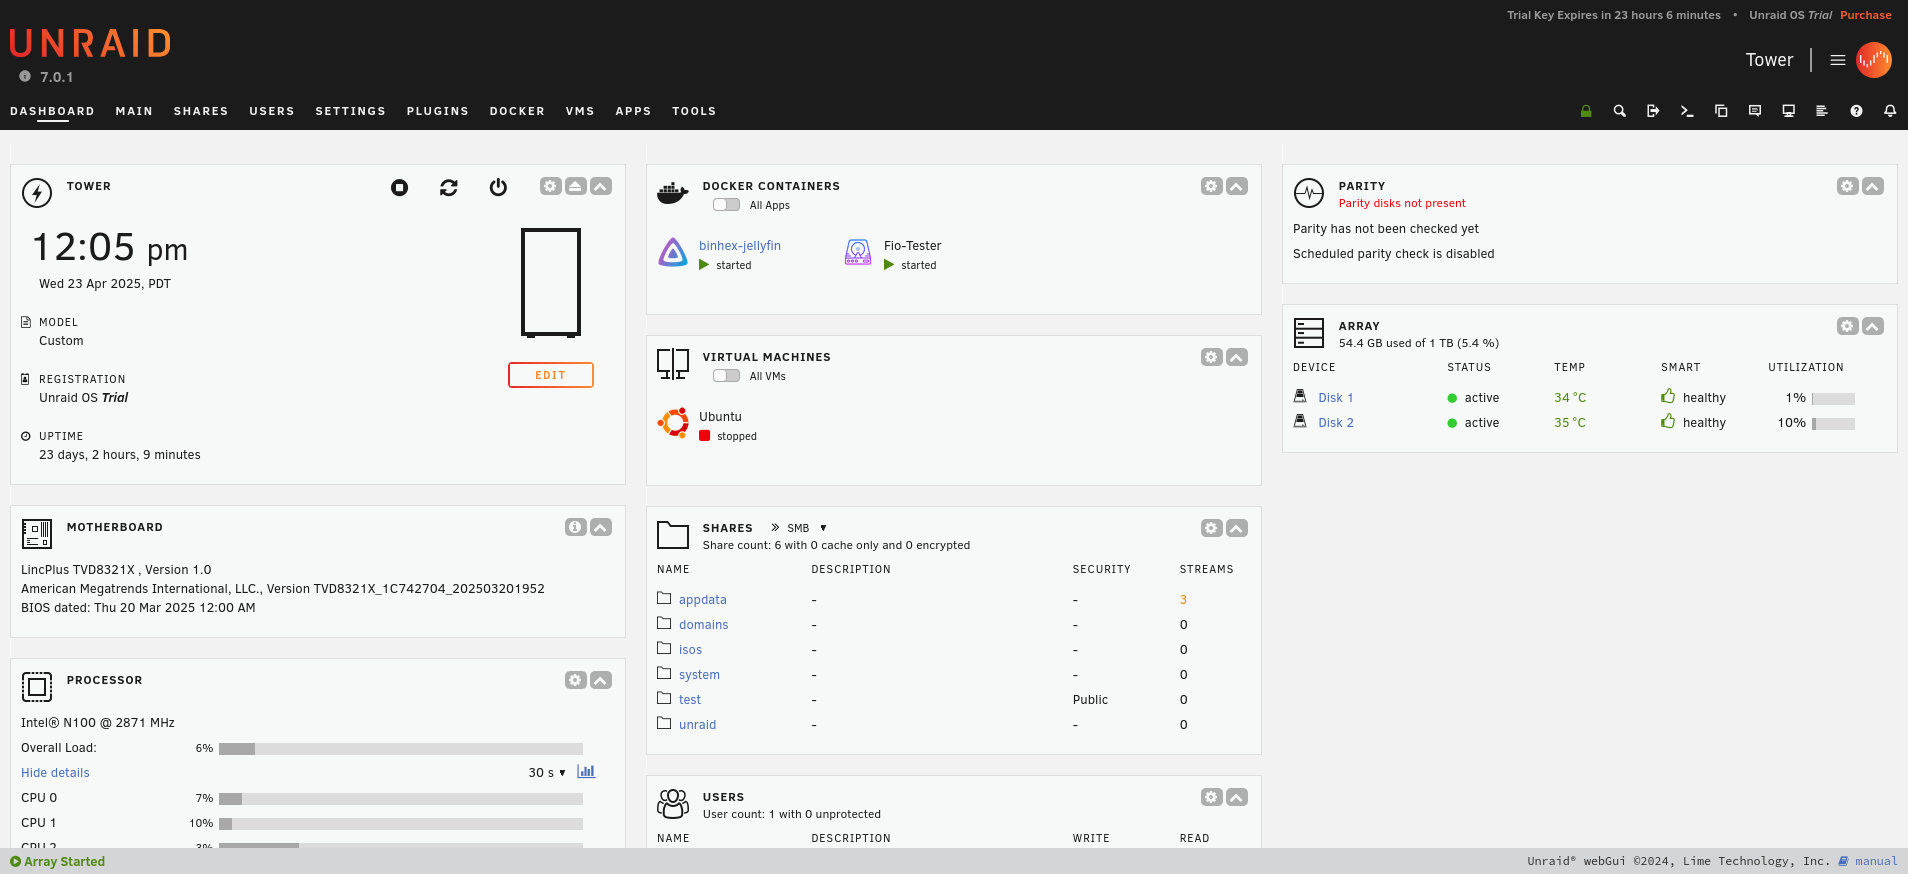This screenshot has height=874, width=1908.
Task: Collapse the Docker Containers tile
Action: [1237, 186]
